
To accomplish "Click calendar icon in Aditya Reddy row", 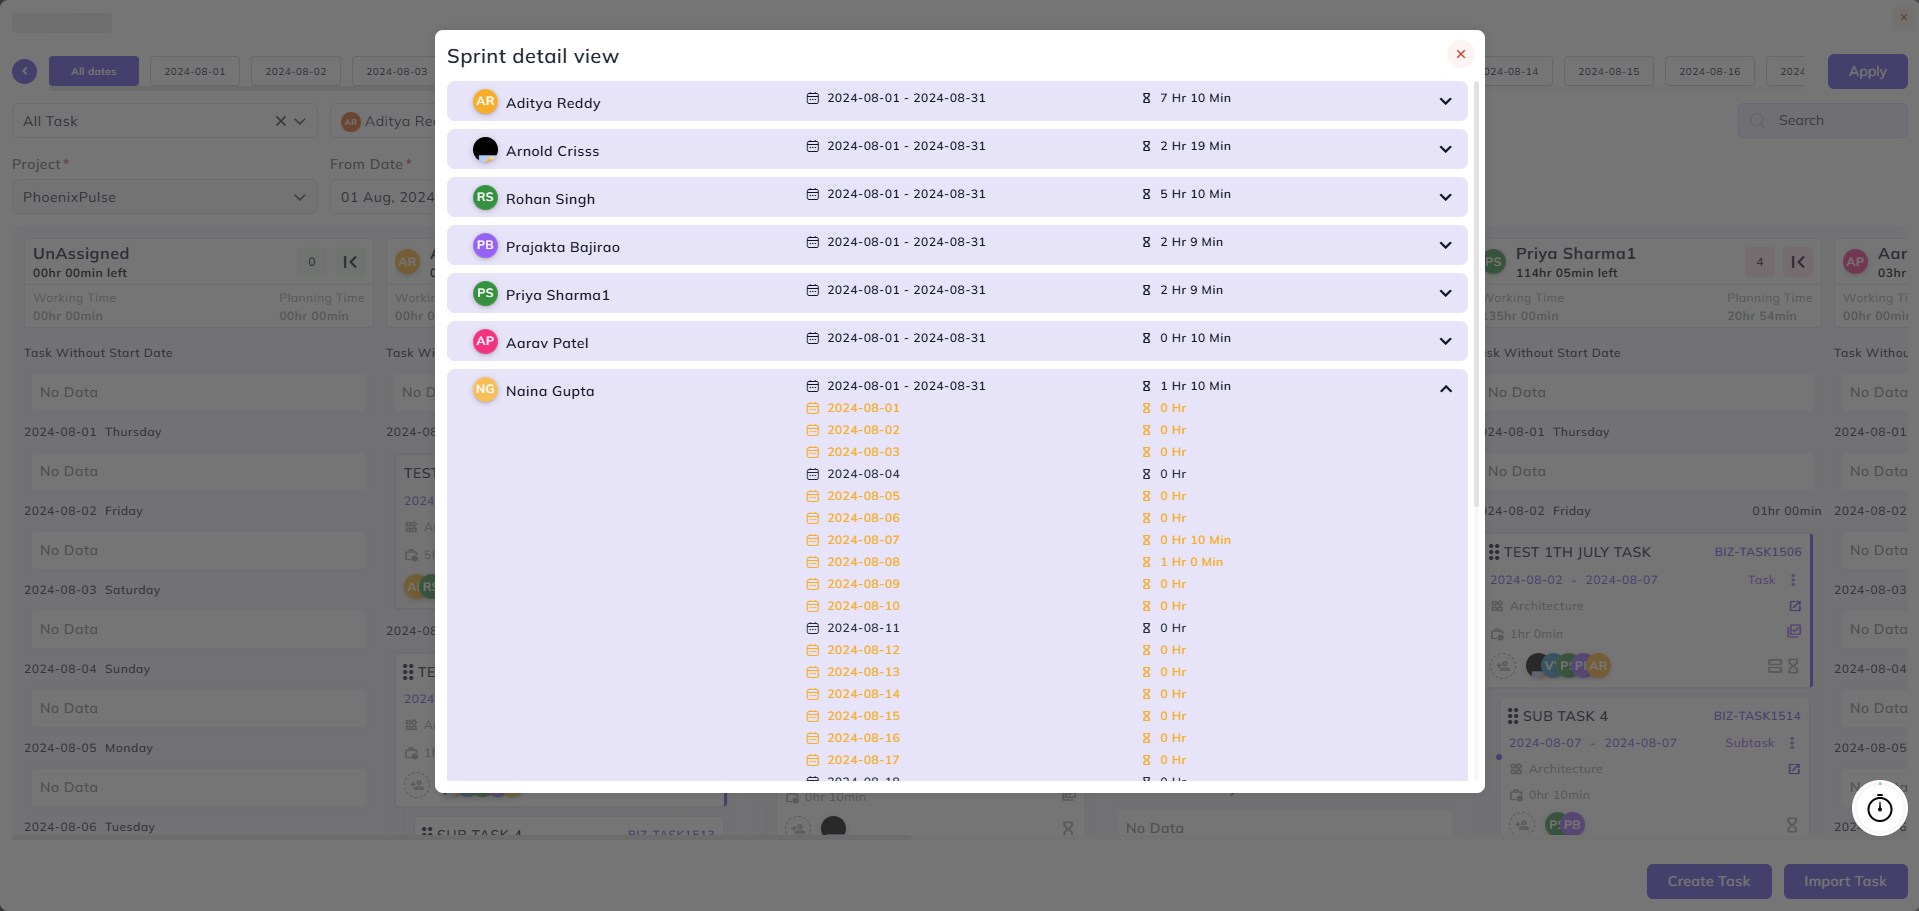I will (813, 98).
